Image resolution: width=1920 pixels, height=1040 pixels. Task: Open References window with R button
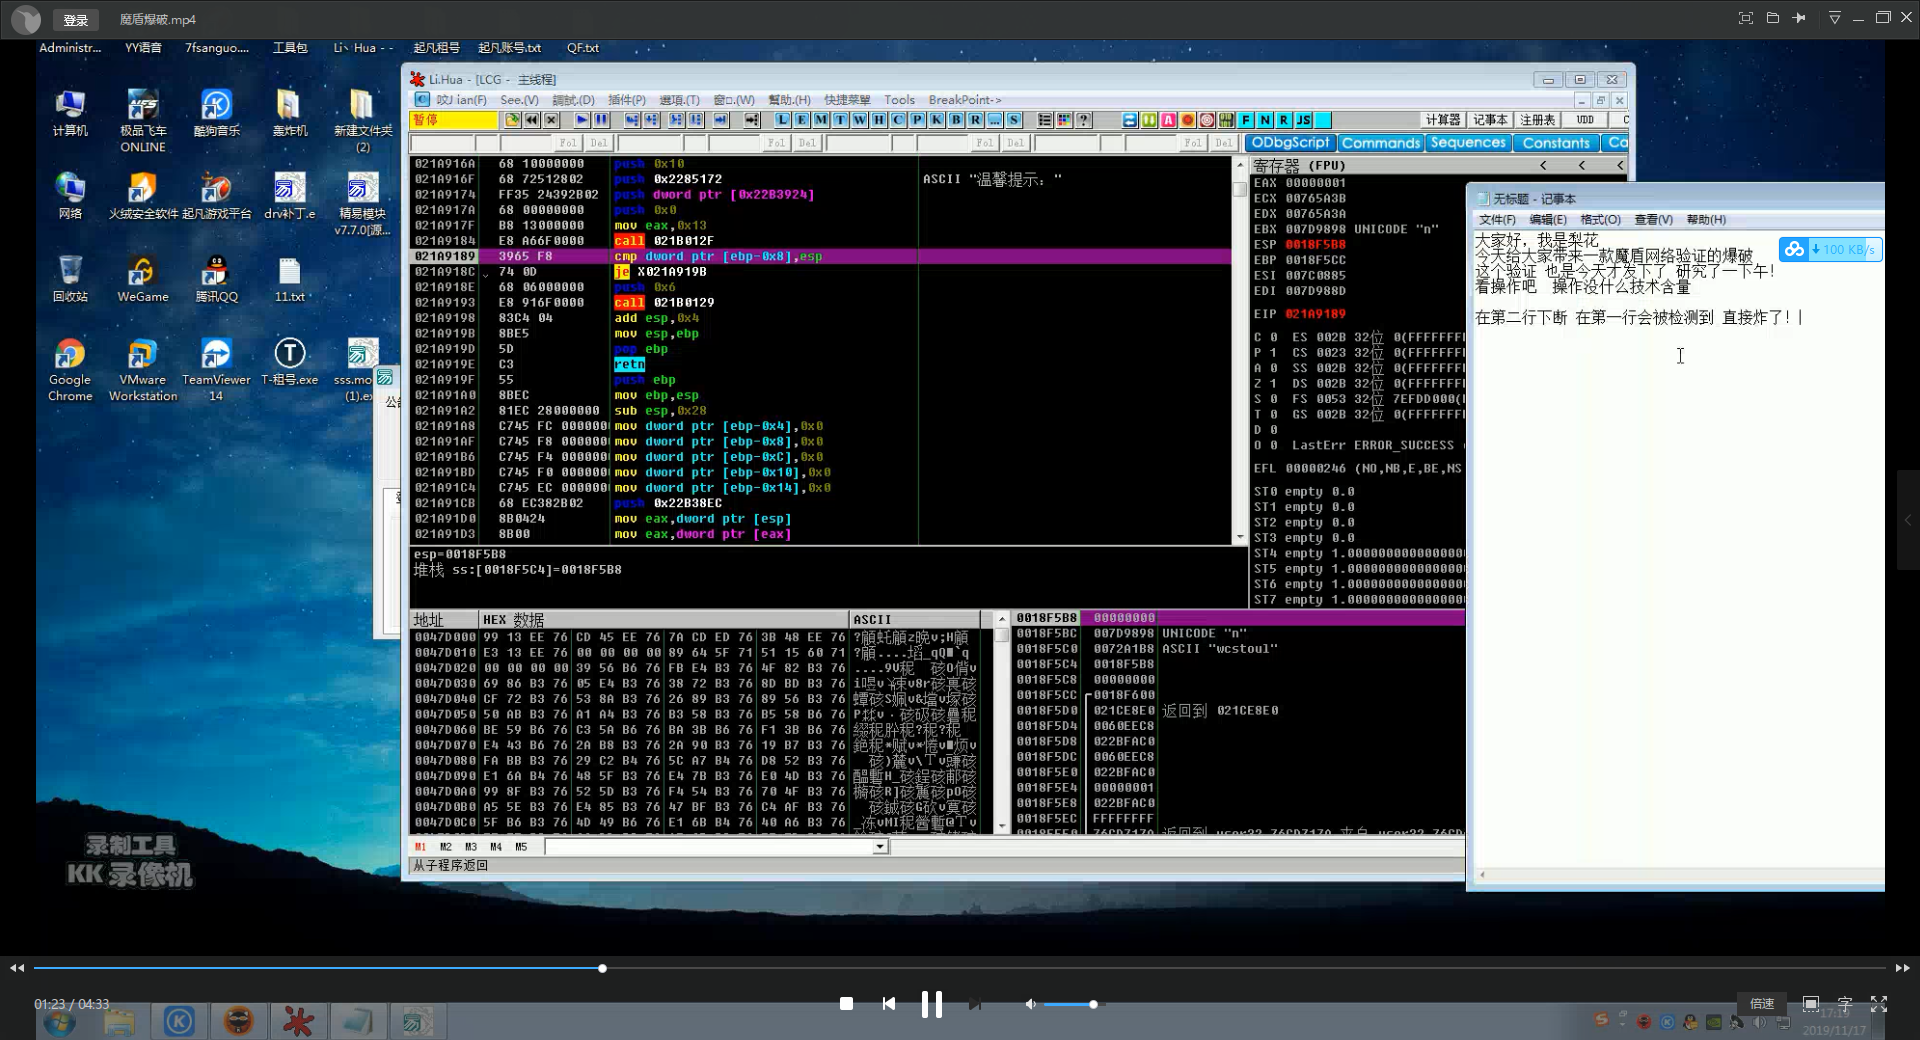pos(975,120)
